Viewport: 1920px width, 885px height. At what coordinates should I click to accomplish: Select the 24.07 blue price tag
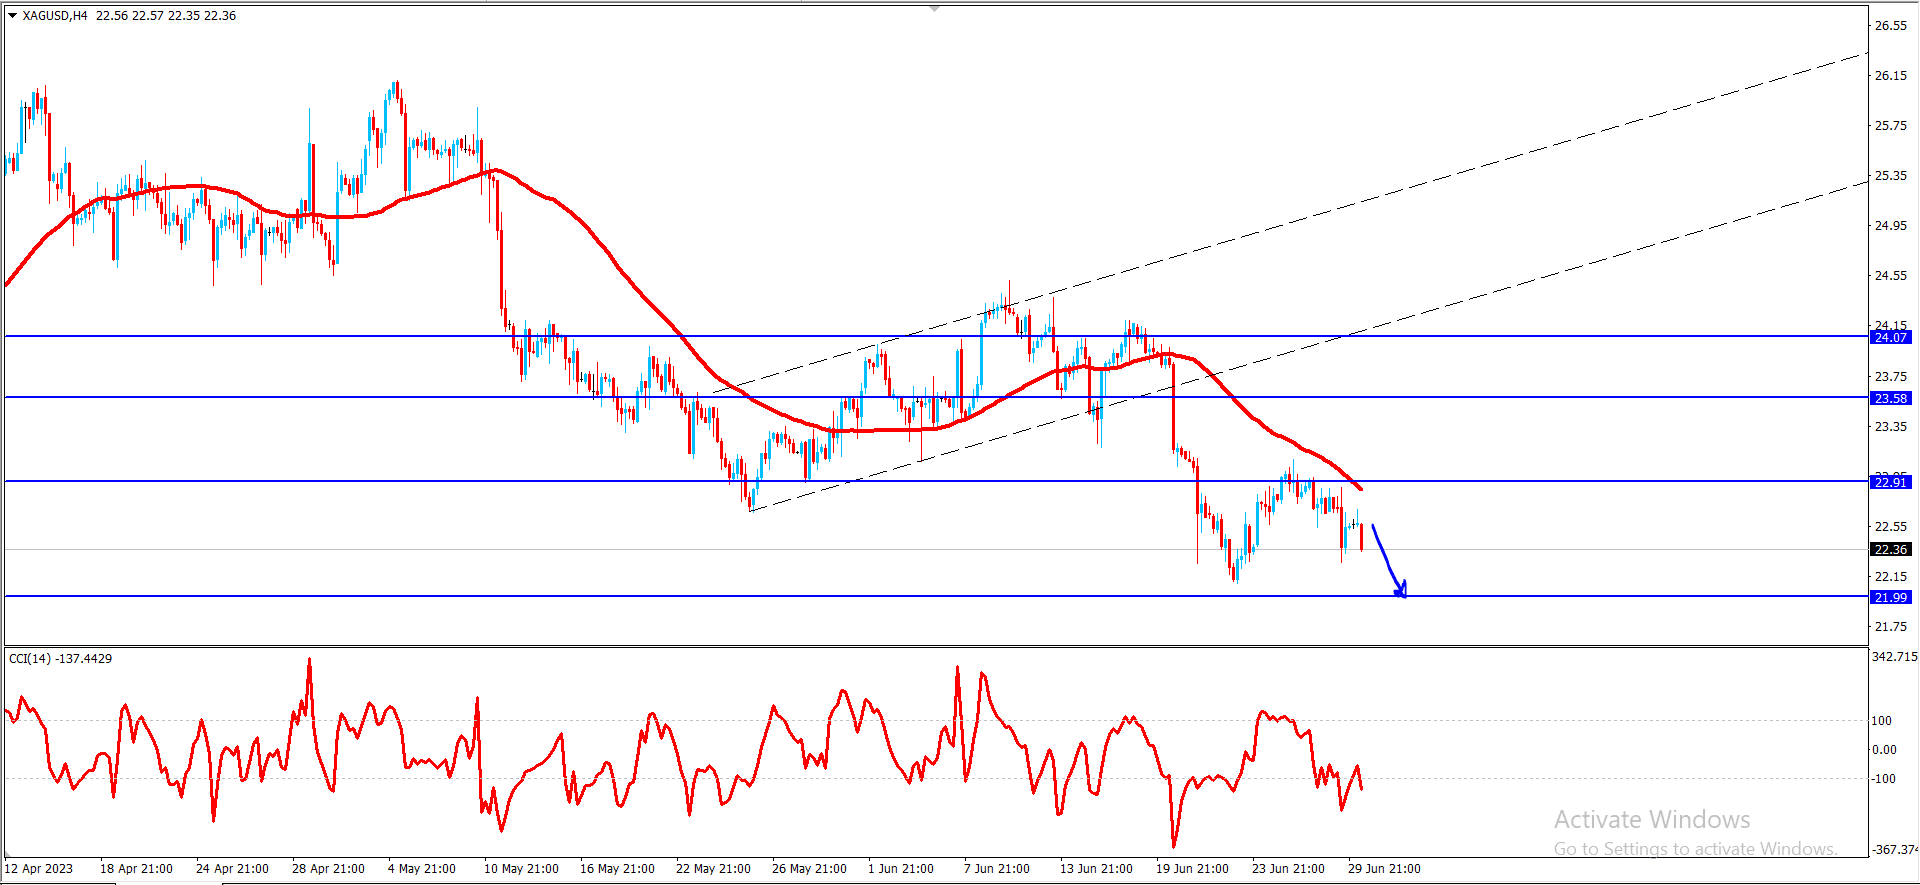click(1890, 337)
